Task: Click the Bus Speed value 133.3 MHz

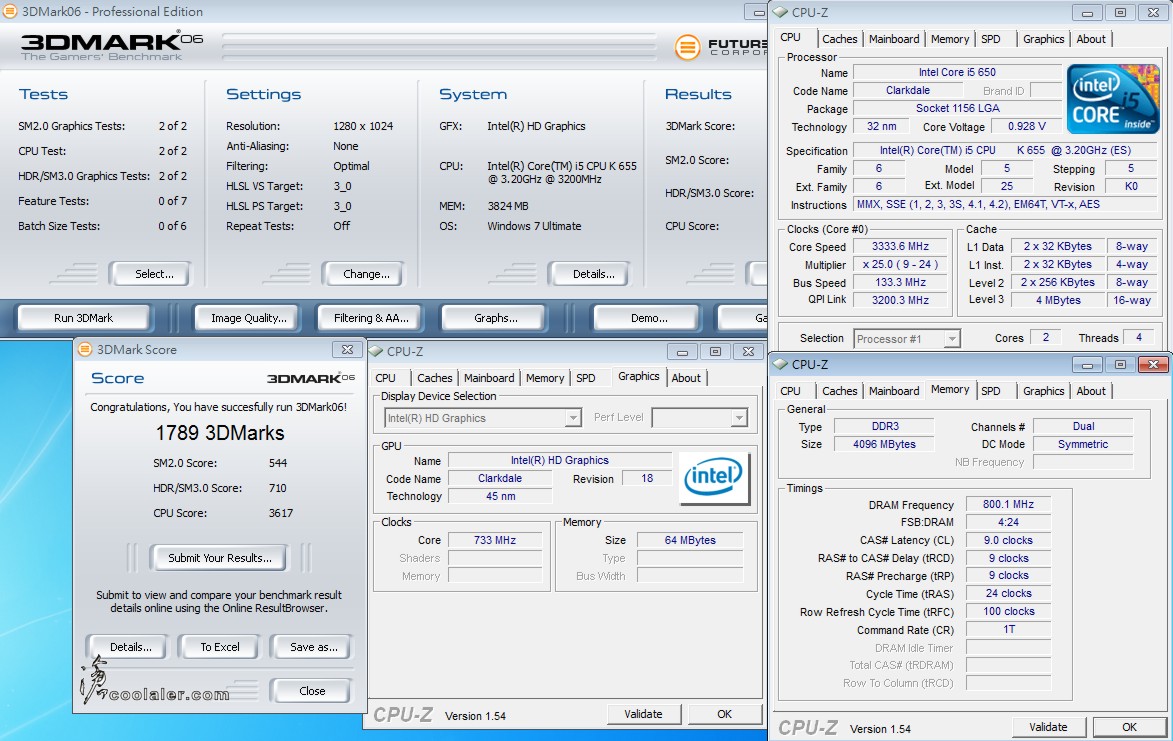Action: pos(900,283)
